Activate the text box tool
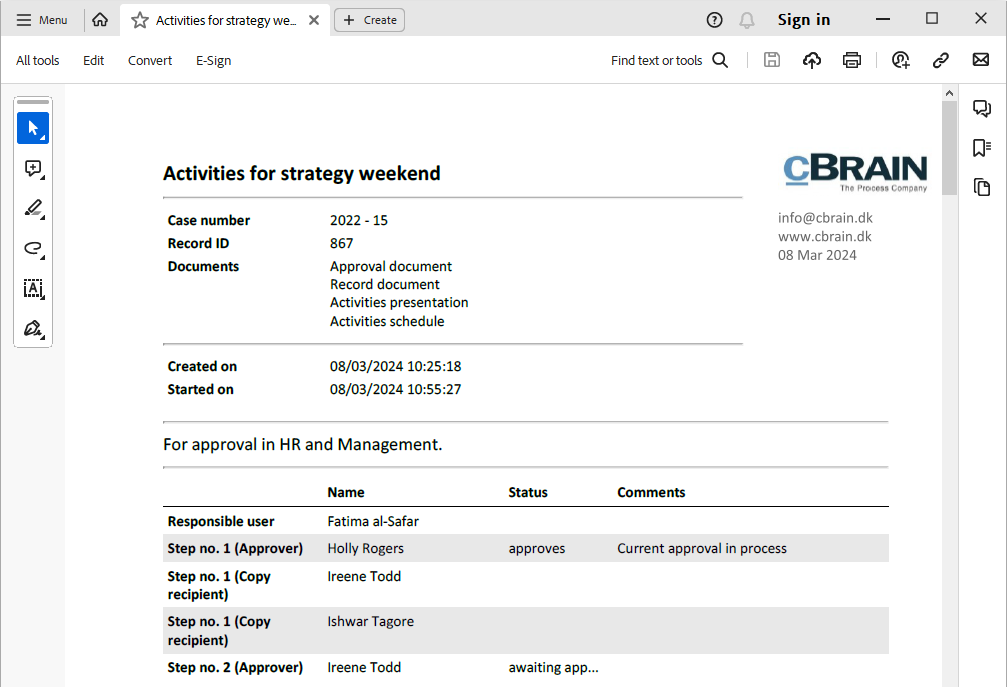 pyautogui.click(x=33, y=289)
